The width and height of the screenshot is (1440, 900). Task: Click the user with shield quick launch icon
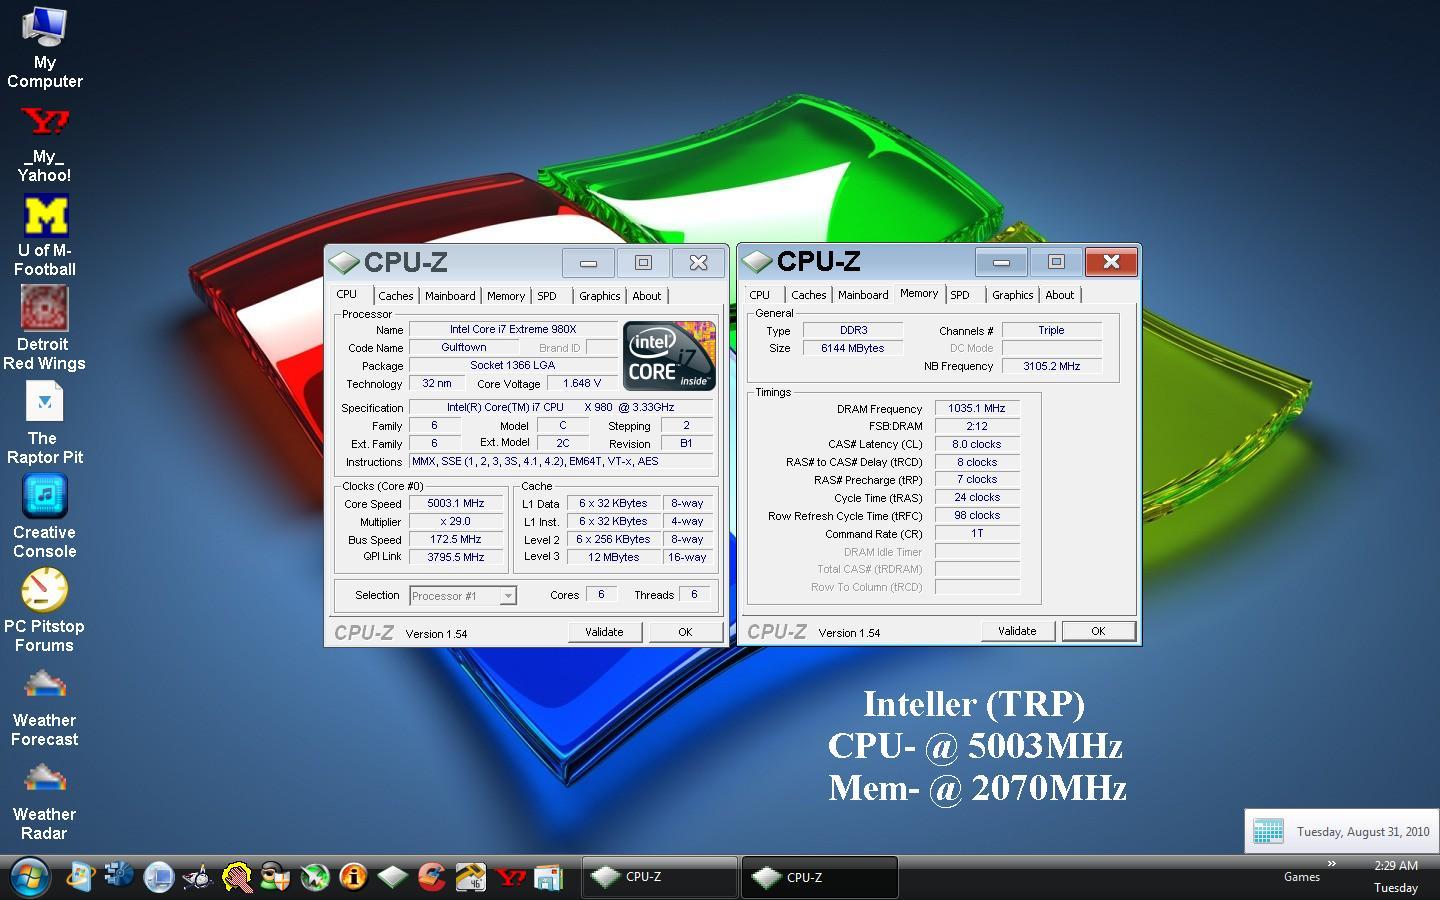click(x=275, y=877)
